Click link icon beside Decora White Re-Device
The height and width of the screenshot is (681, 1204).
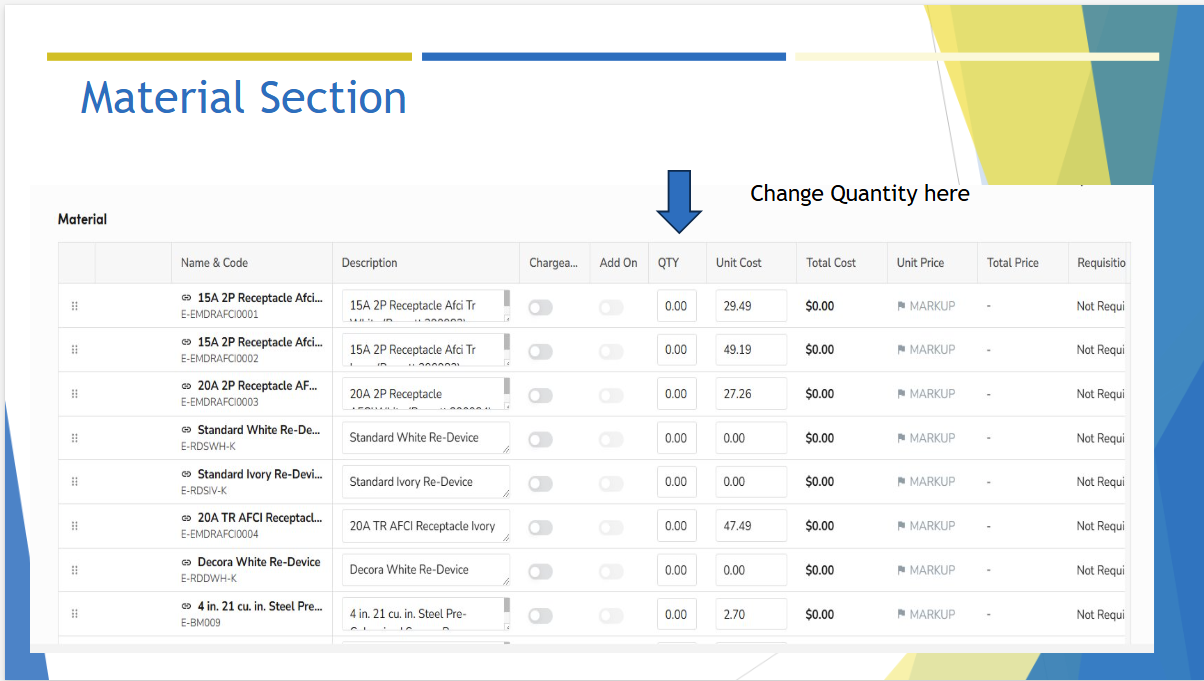pos(186,562)
